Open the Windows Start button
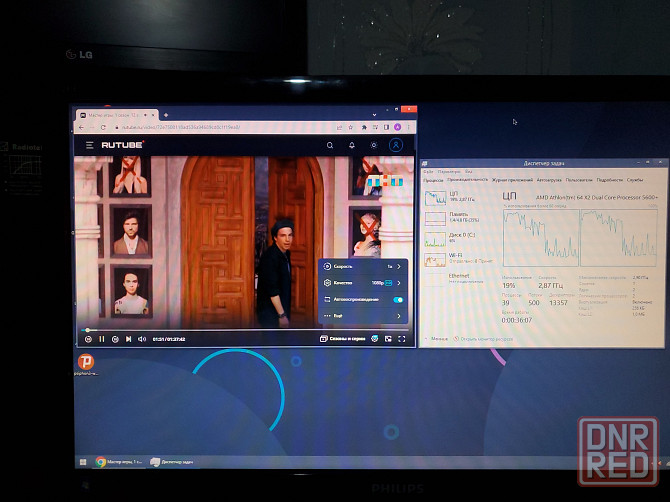Screen dimensions: 670x502 (x=83, y=462)
